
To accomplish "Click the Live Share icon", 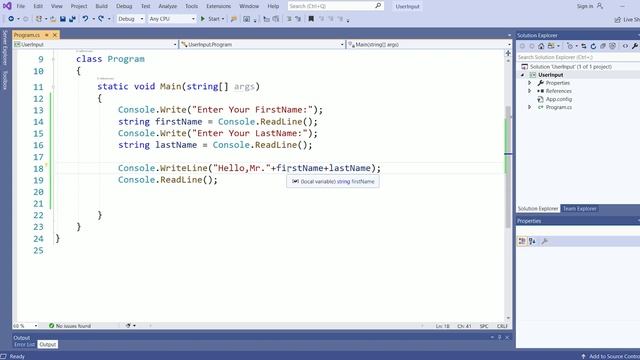I will tap(618, 19).
